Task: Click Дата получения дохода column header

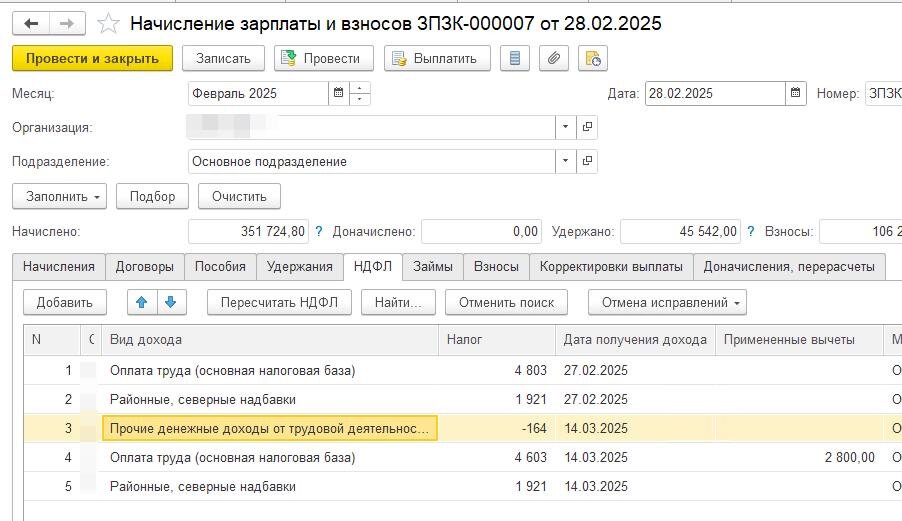Action: pos(636,340)
